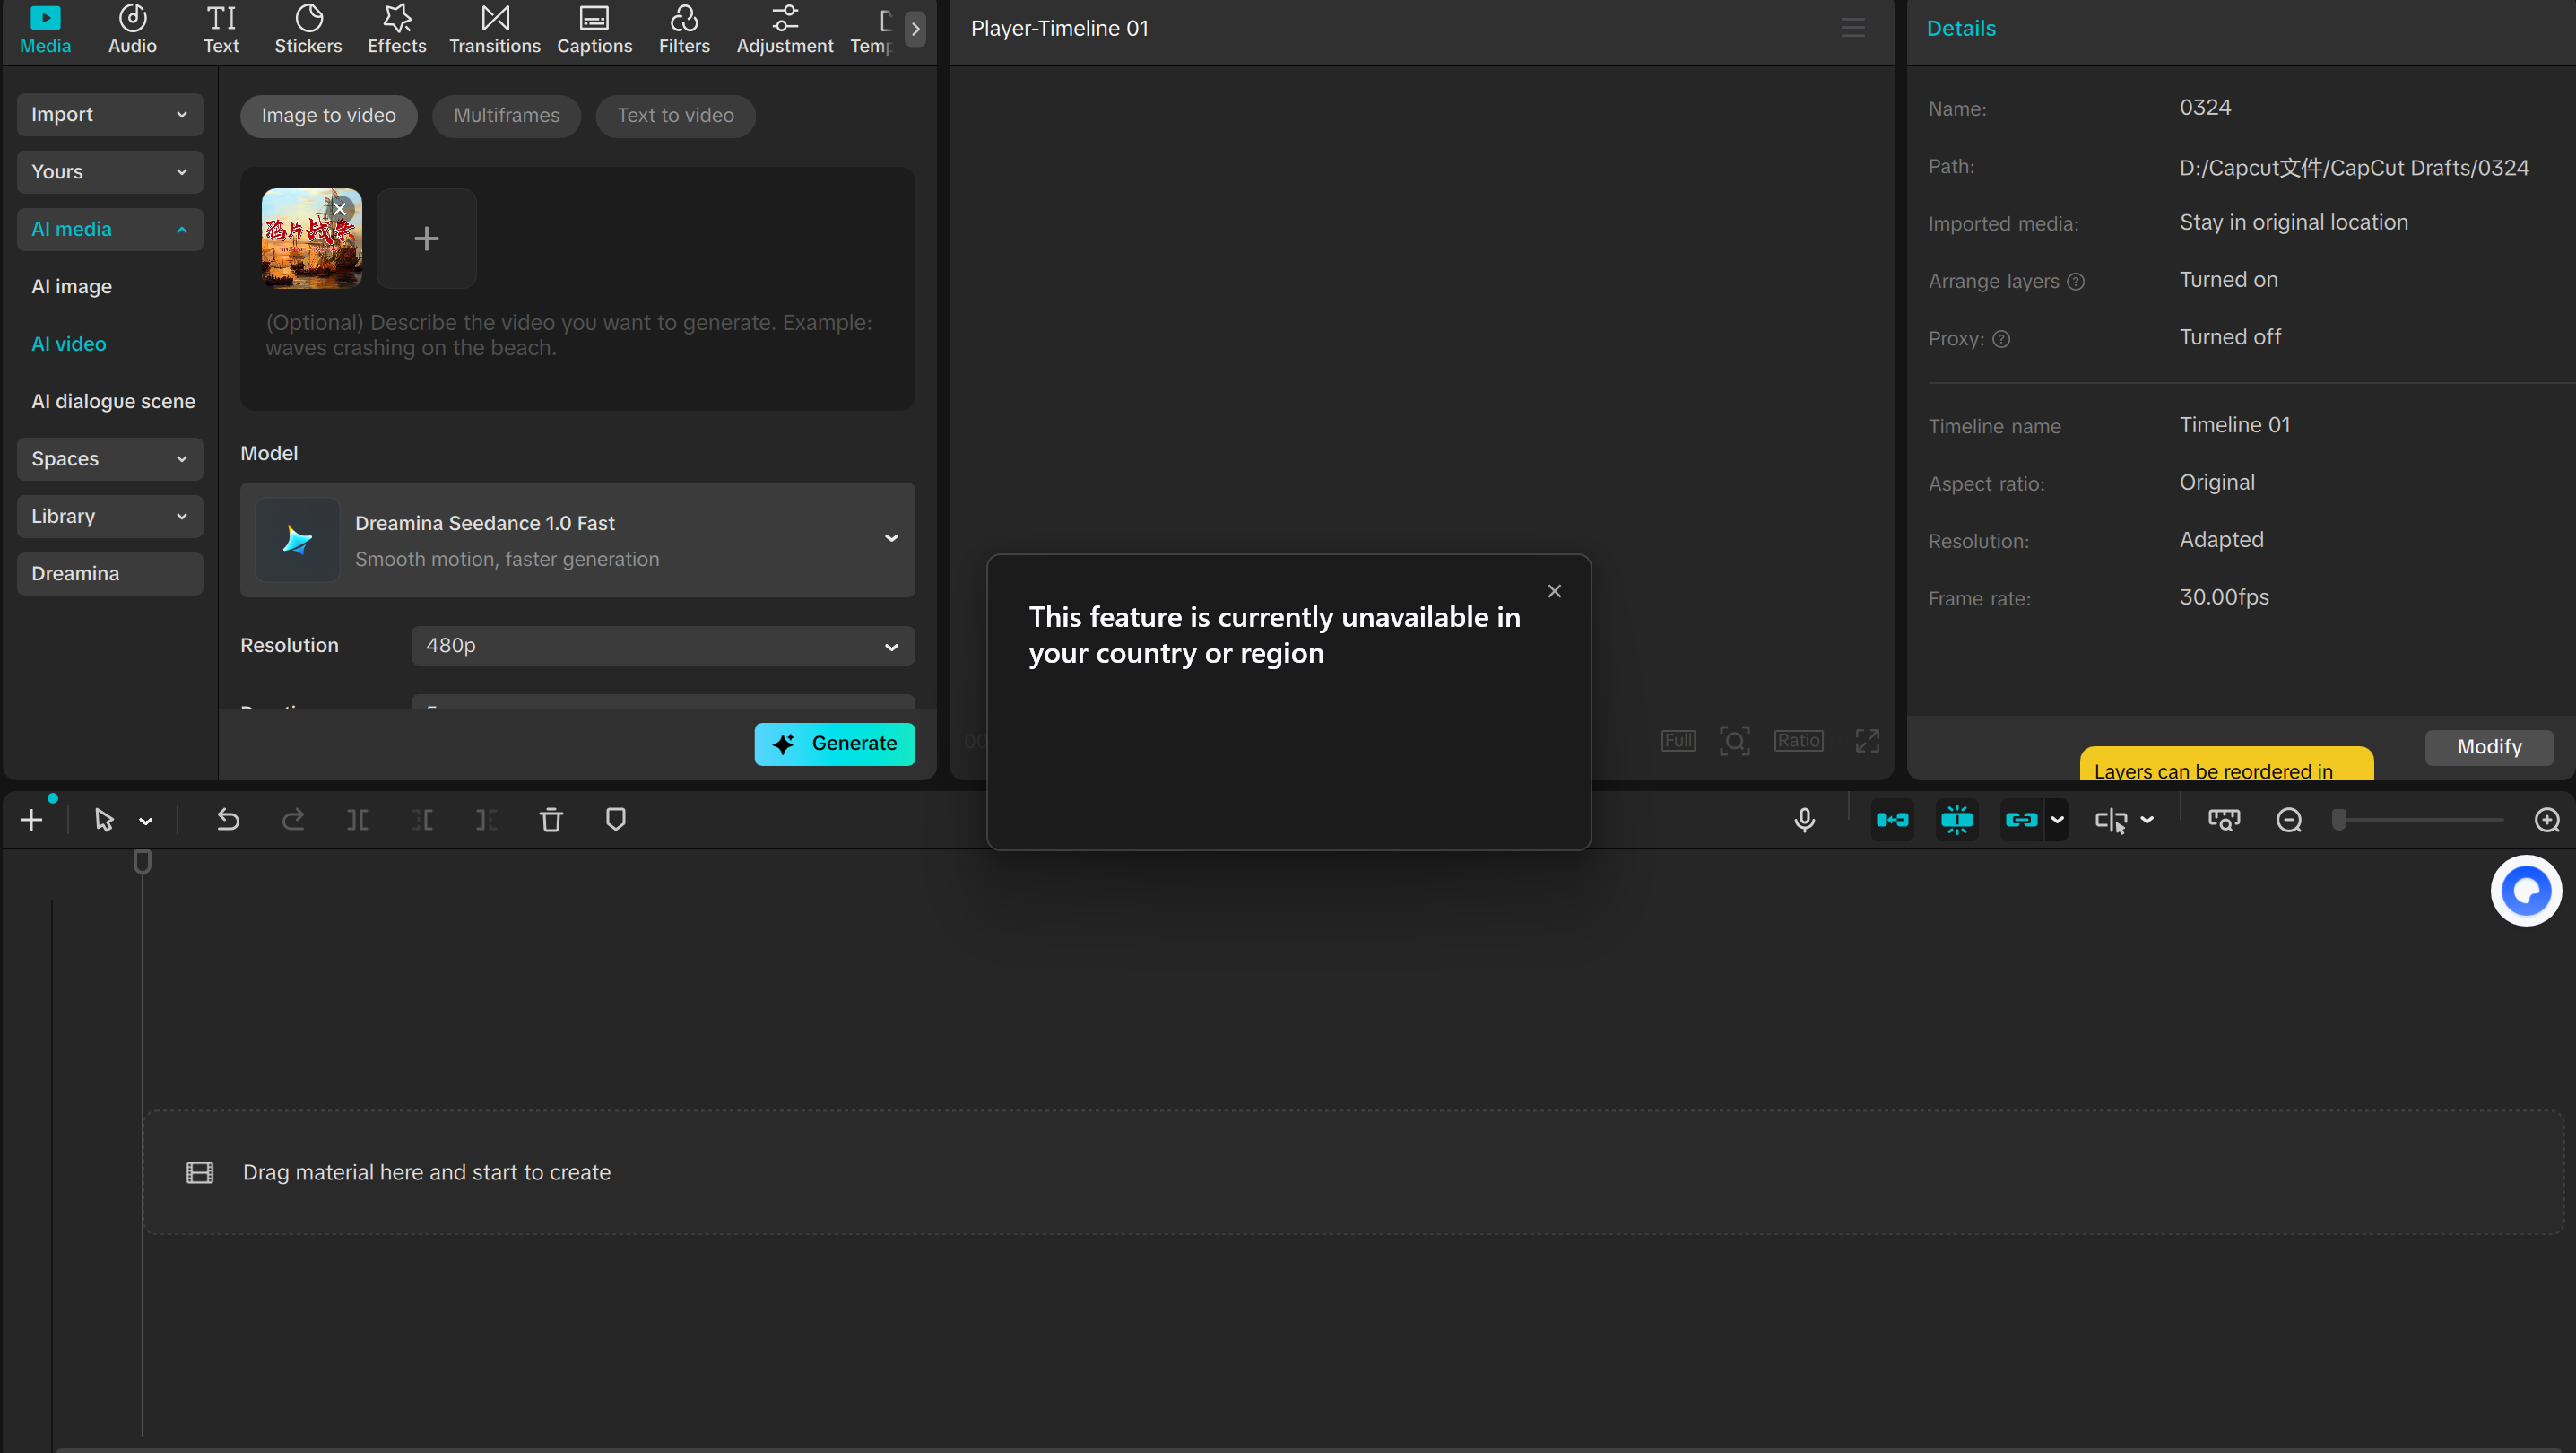The image size is (2576, 1453).
Task: Expand the Dreamina Seedance model dropdown
Action: tap(890, 539)
